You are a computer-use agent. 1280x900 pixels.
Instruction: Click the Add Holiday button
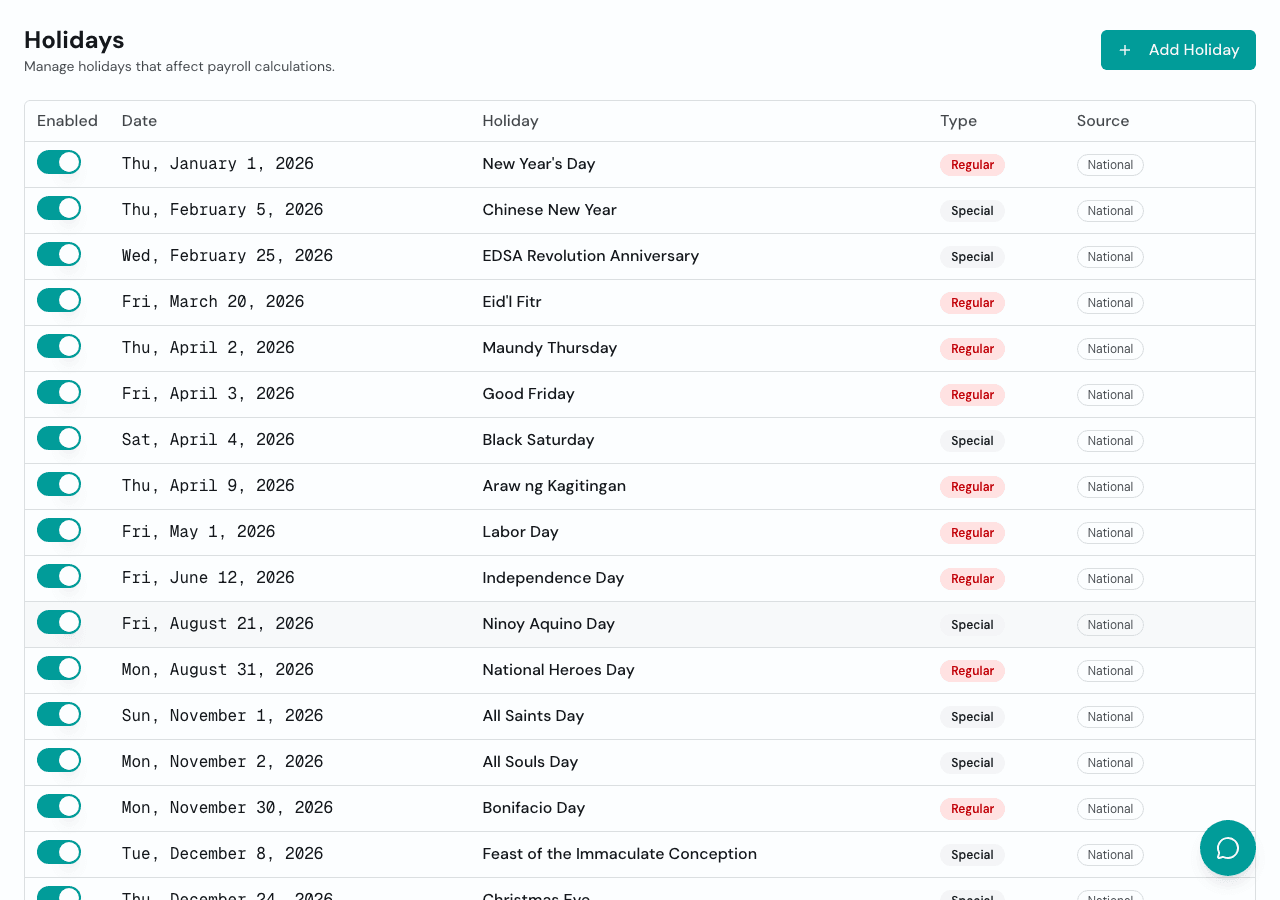coord(1178,50)
